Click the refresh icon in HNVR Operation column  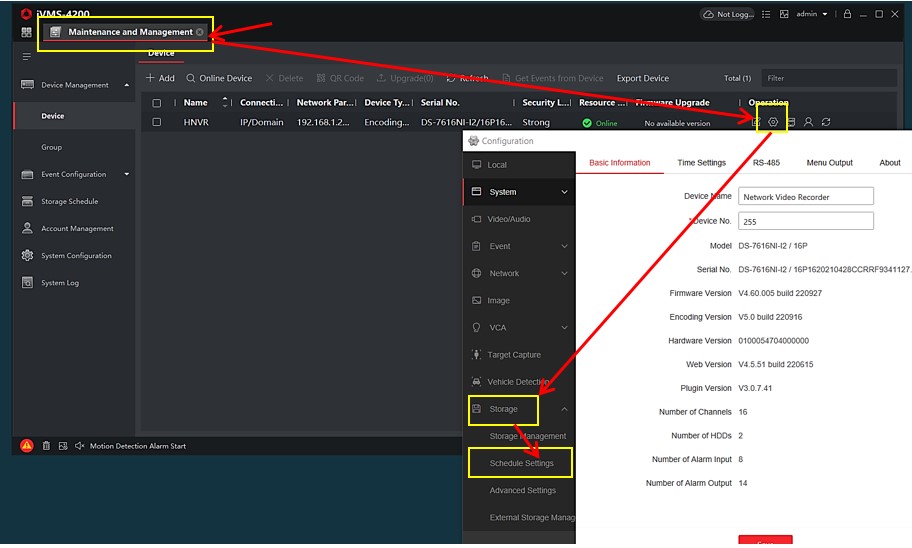826,122
